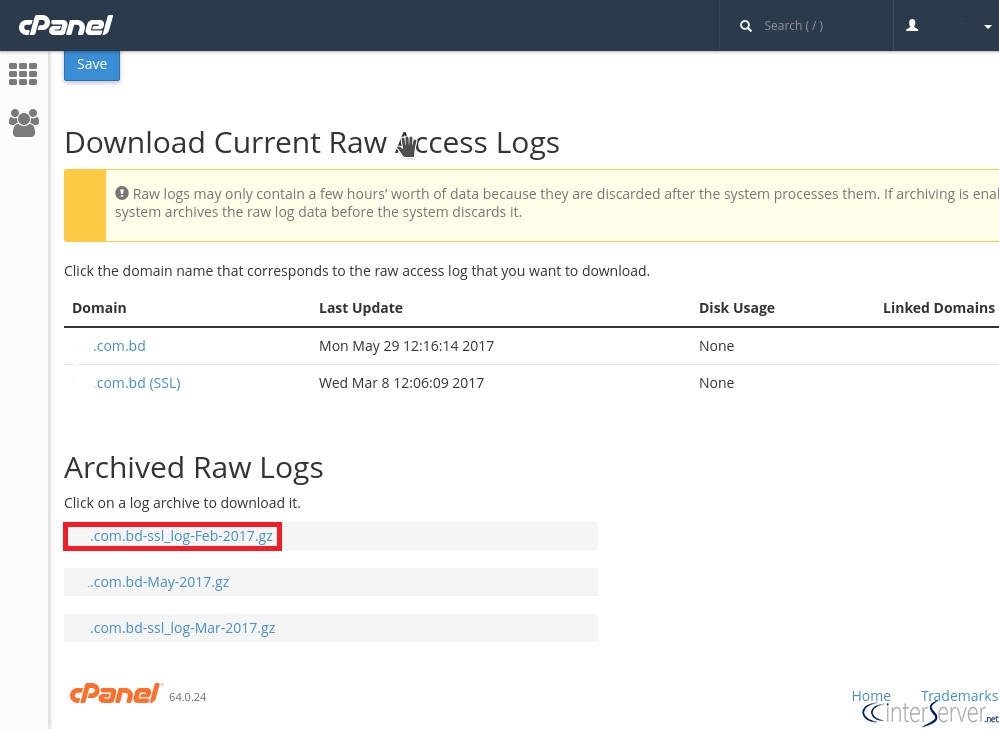Viewport: 999px width, 729px height.
Task: Click the version number 64.0.24
Action: pyautogui.click(x=187, y=697)
